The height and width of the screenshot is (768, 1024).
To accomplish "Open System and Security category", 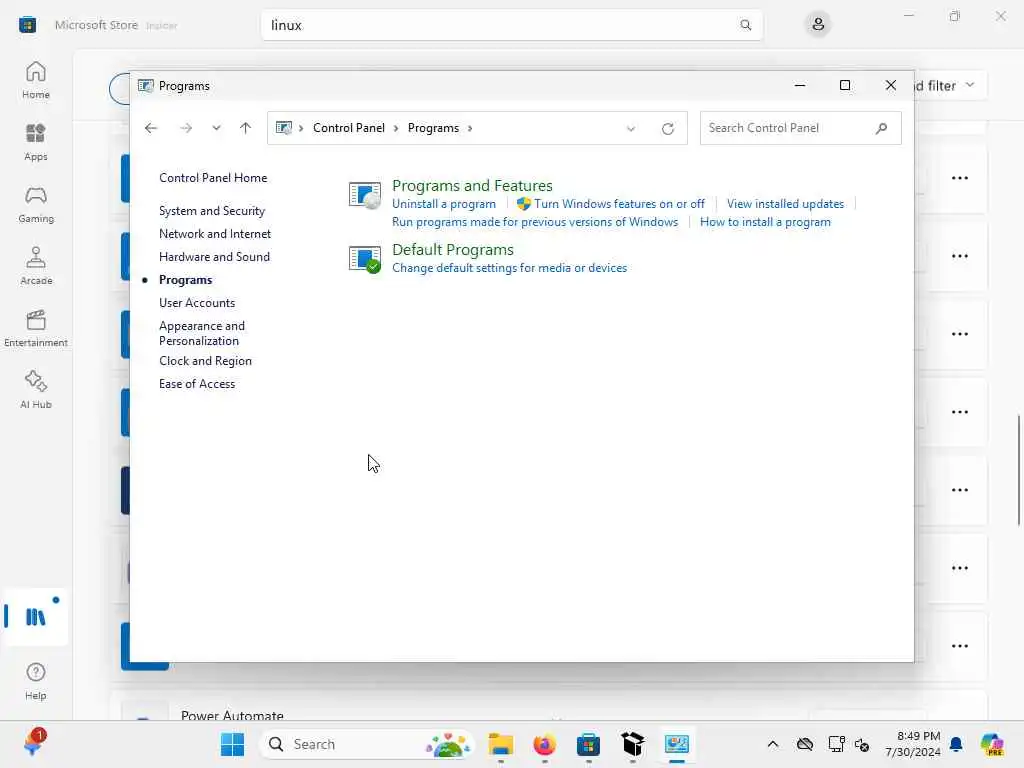I will point(212,211).
